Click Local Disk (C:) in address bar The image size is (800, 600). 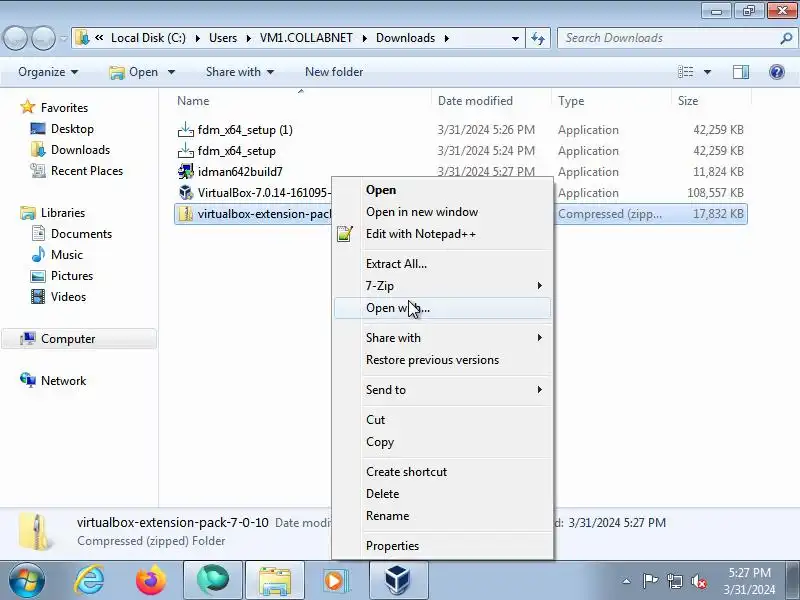(148, 38)
